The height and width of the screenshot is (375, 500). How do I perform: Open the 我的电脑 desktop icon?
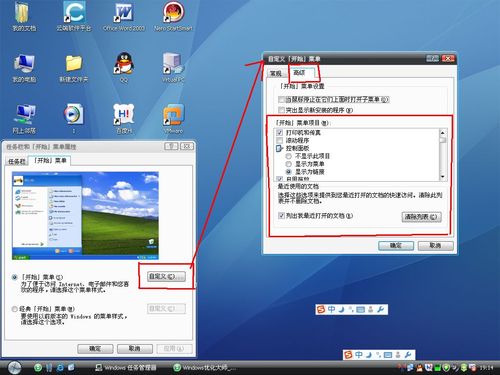(x=24, y=68)
